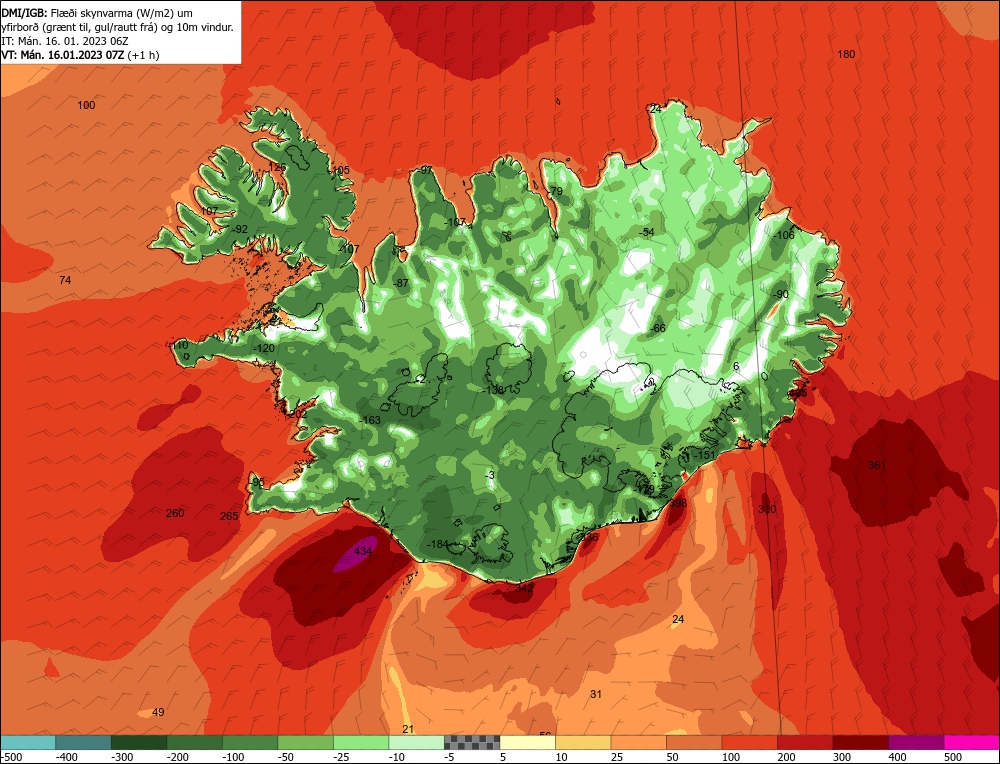Click the 'DMI/IGB' title in the header box
1000x764 pixels.
click(24, 13)
